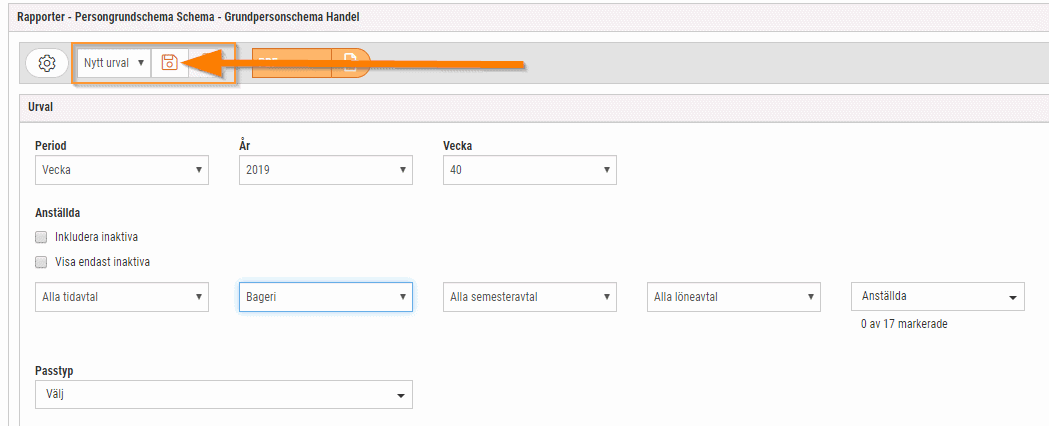Open the Vecka dropdown showing 40
The image size is (1049, 426).
click(530, 170)
